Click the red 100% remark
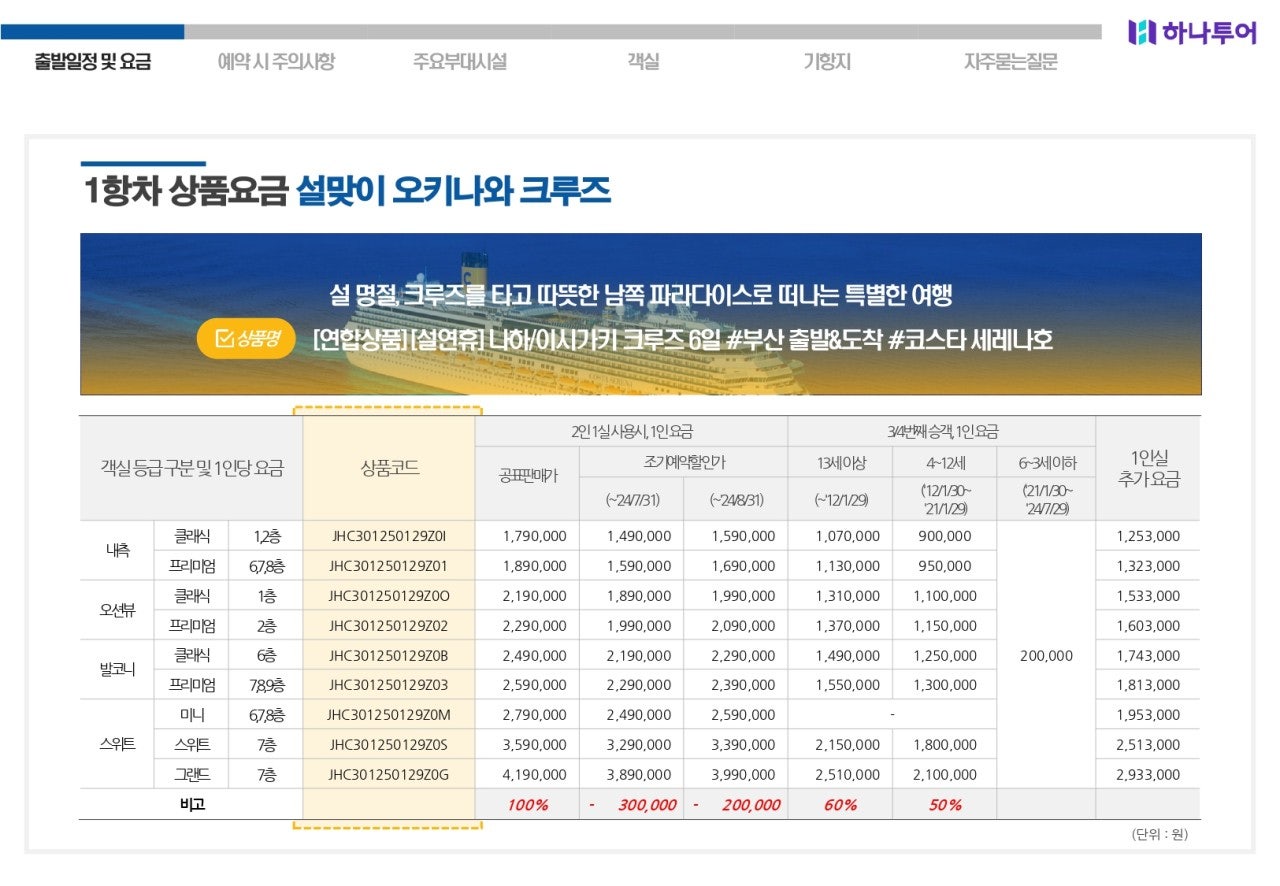This screenshot has width=1280, height=886. (x=528, y=805)
